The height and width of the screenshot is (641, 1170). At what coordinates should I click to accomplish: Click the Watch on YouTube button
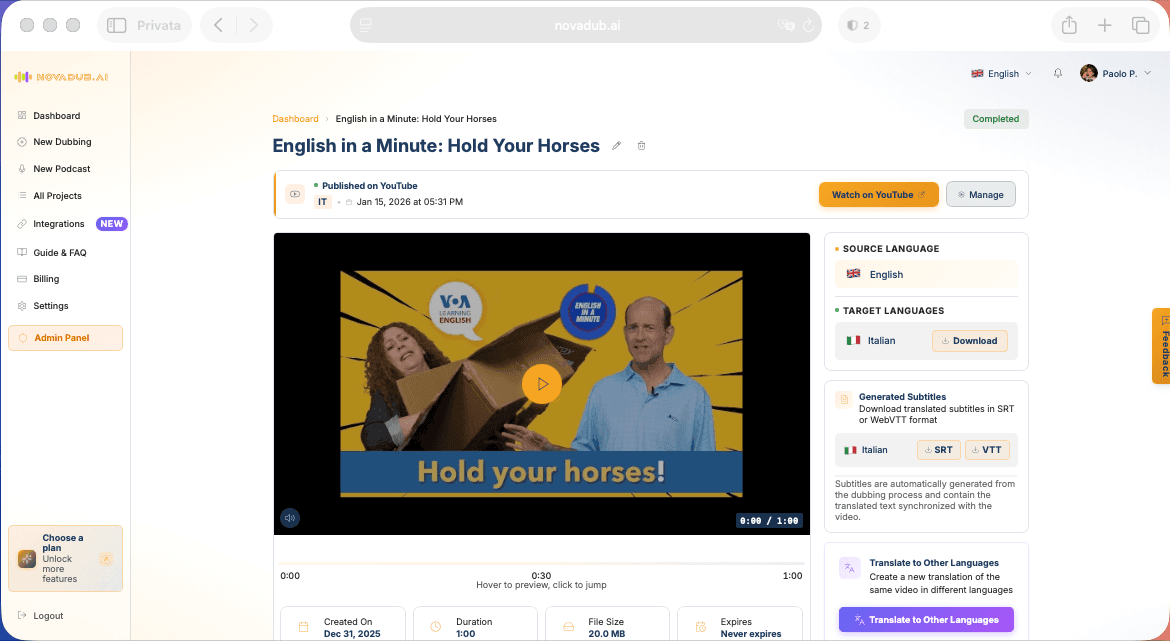[878, 194]
